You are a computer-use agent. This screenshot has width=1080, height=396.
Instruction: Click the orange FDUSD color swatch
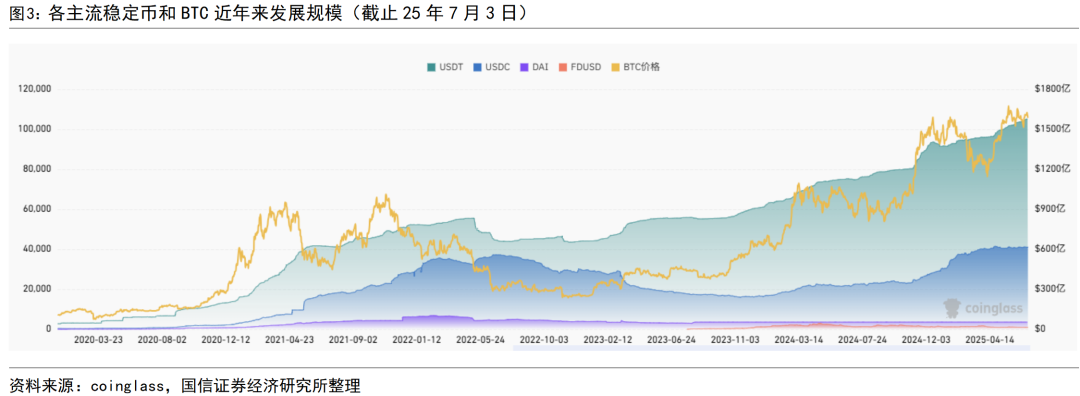coord(562,67)
